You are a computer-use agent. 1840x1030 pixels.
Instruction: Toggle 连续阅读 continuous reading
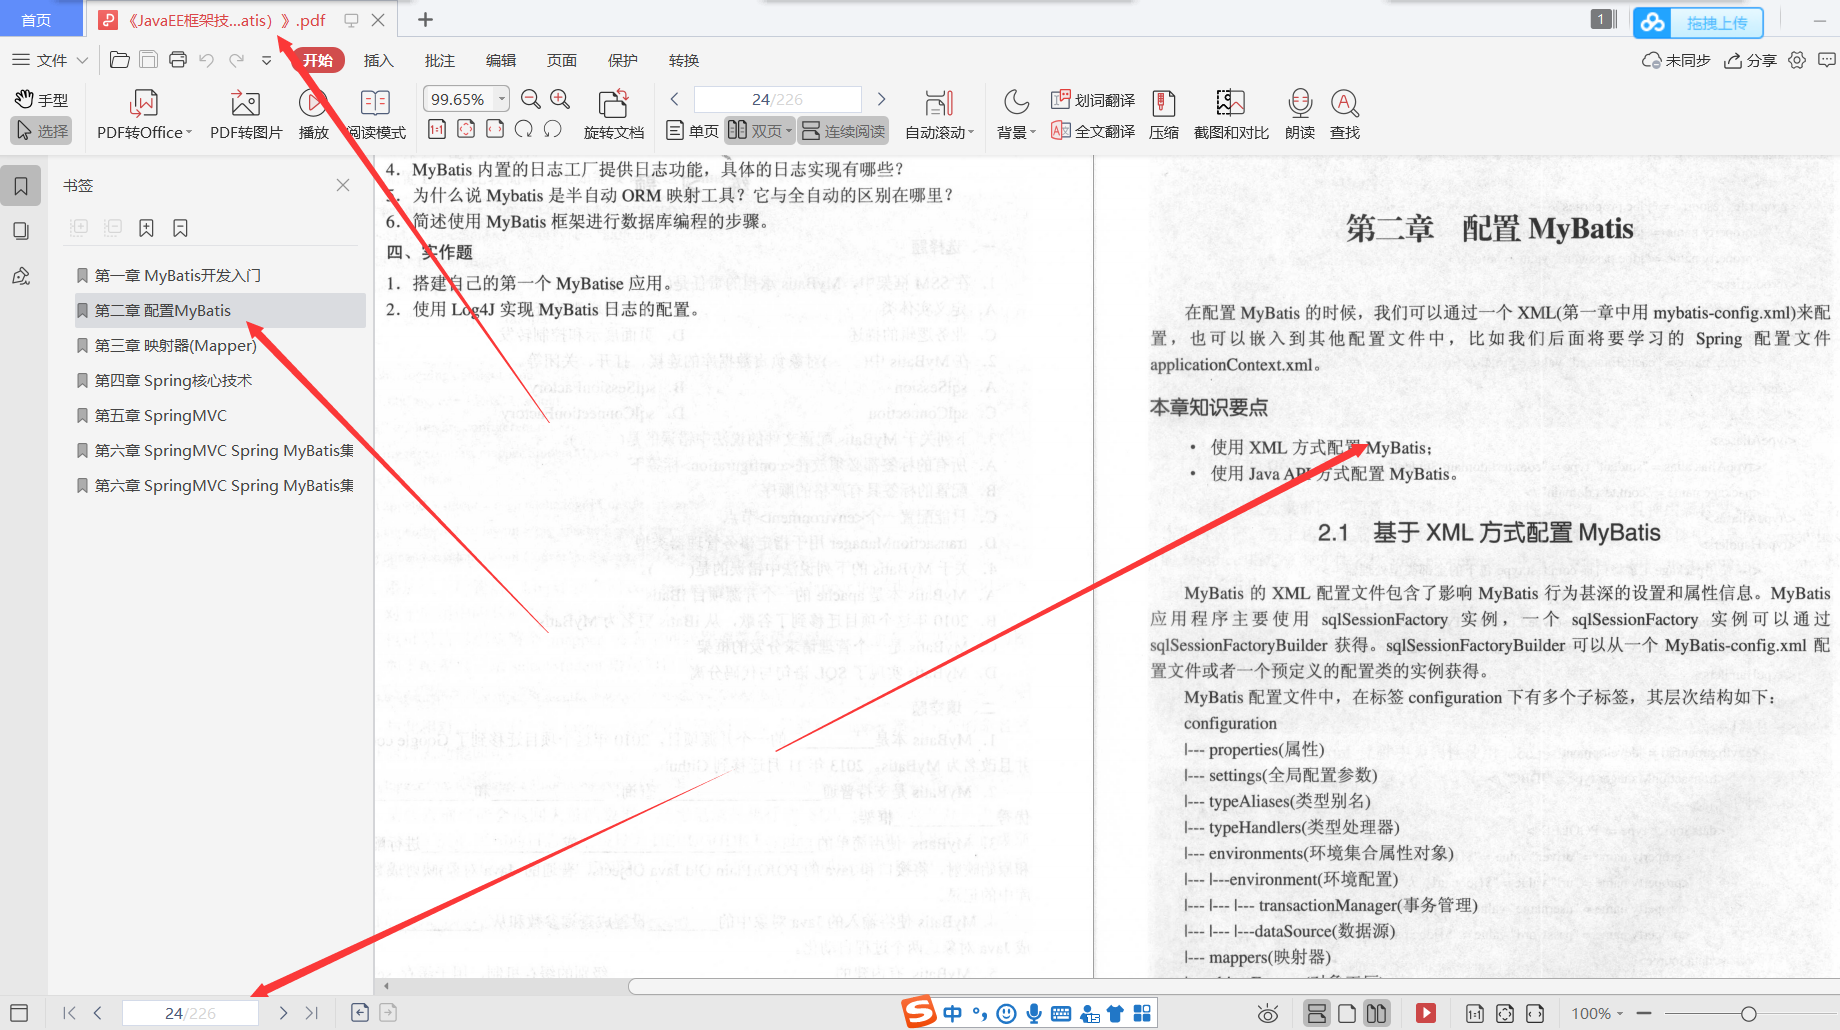click(x=844, y=131)
